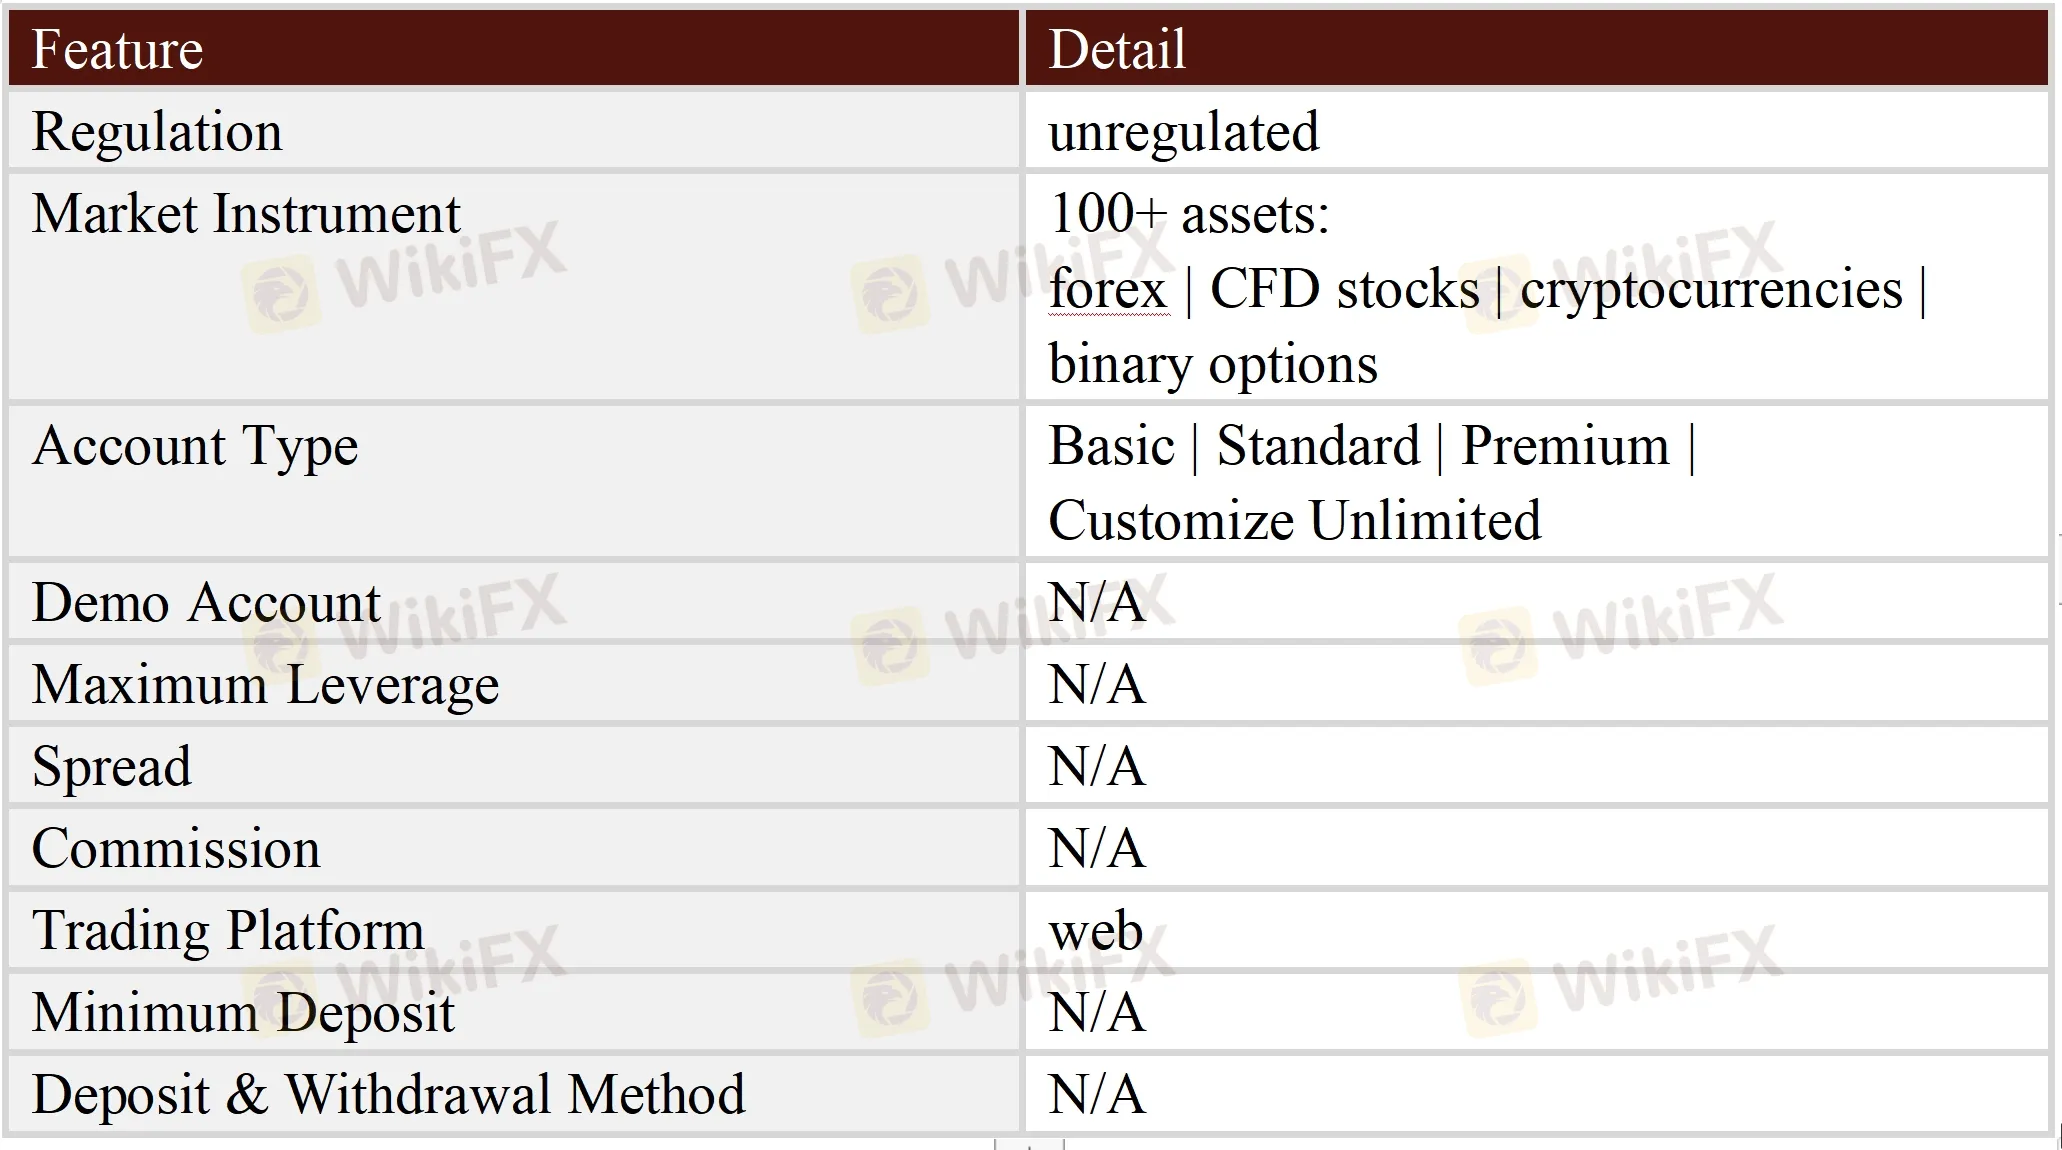Select the Customize Unlimited text
The height and width of the screenshot is (1150, 2062).
[x=1294, y=521]
